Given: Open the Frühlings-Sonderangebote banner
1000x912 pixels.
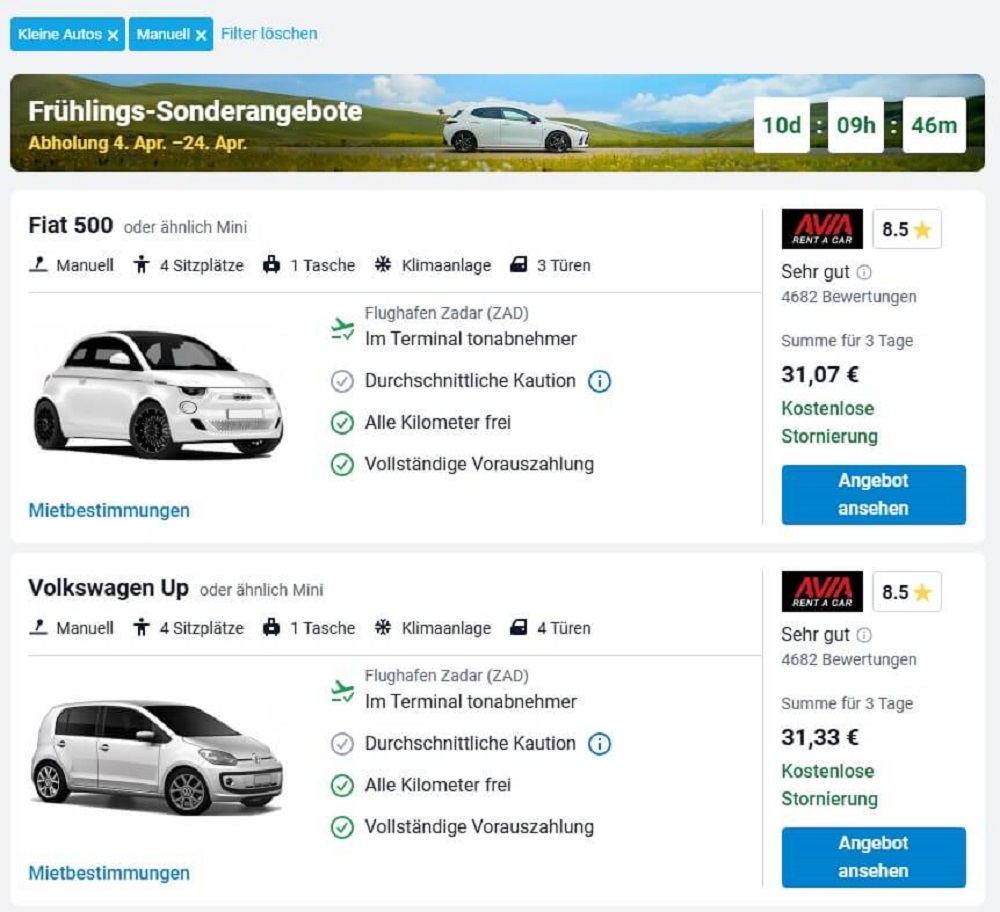Looking at the screenshot, I should [x=497, y=123].
